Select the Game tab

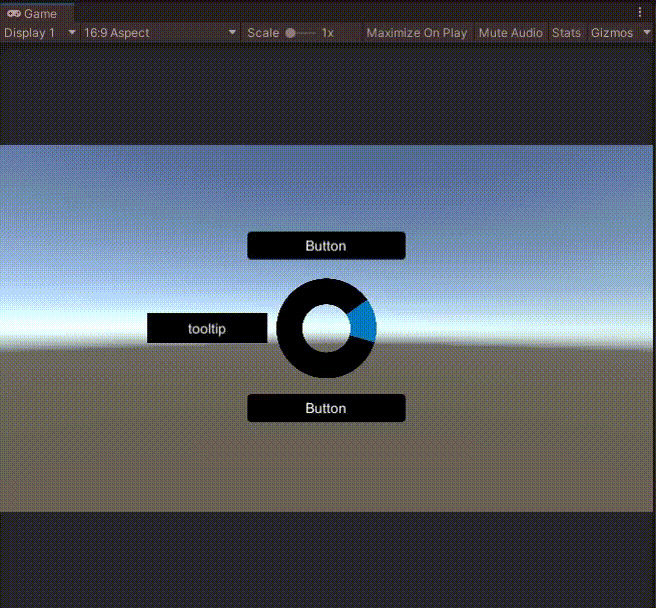coord(37,13)
